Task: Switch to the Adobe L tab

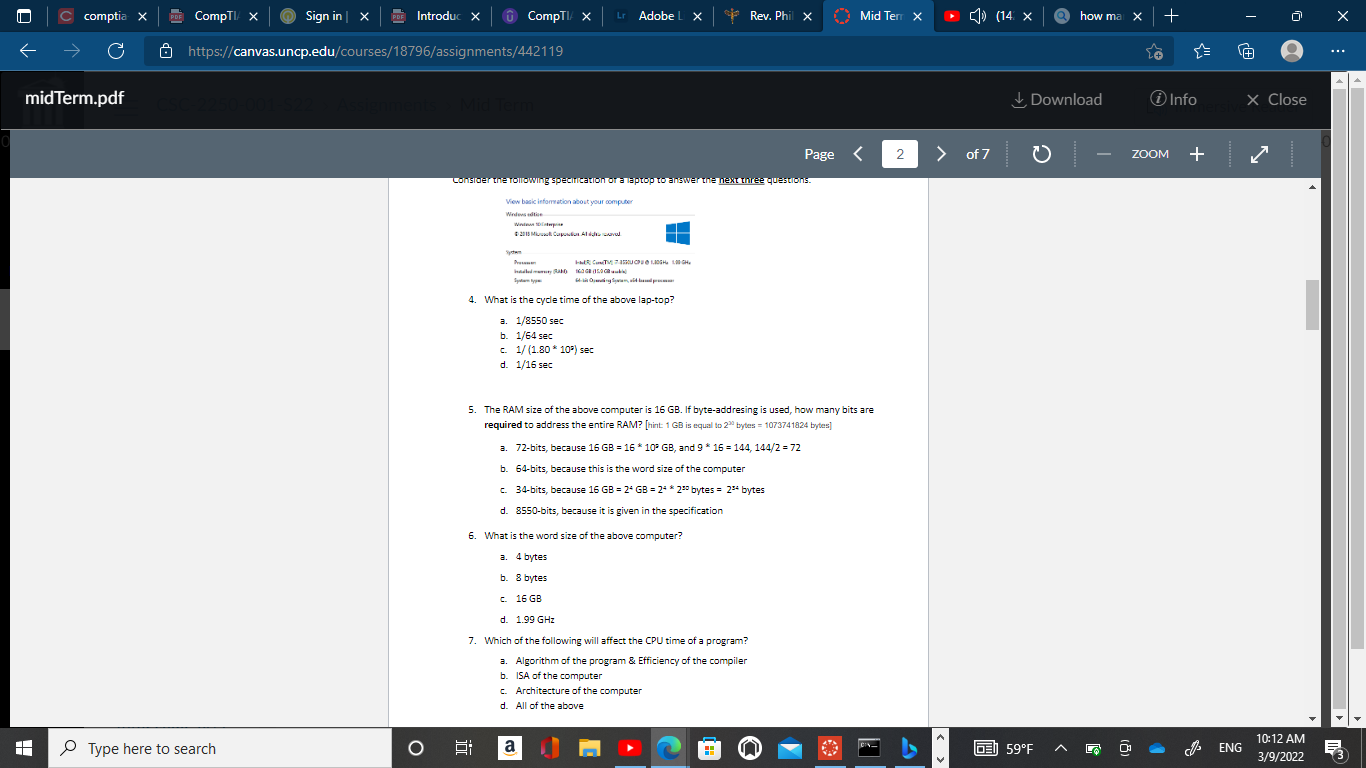Action: 658,16
